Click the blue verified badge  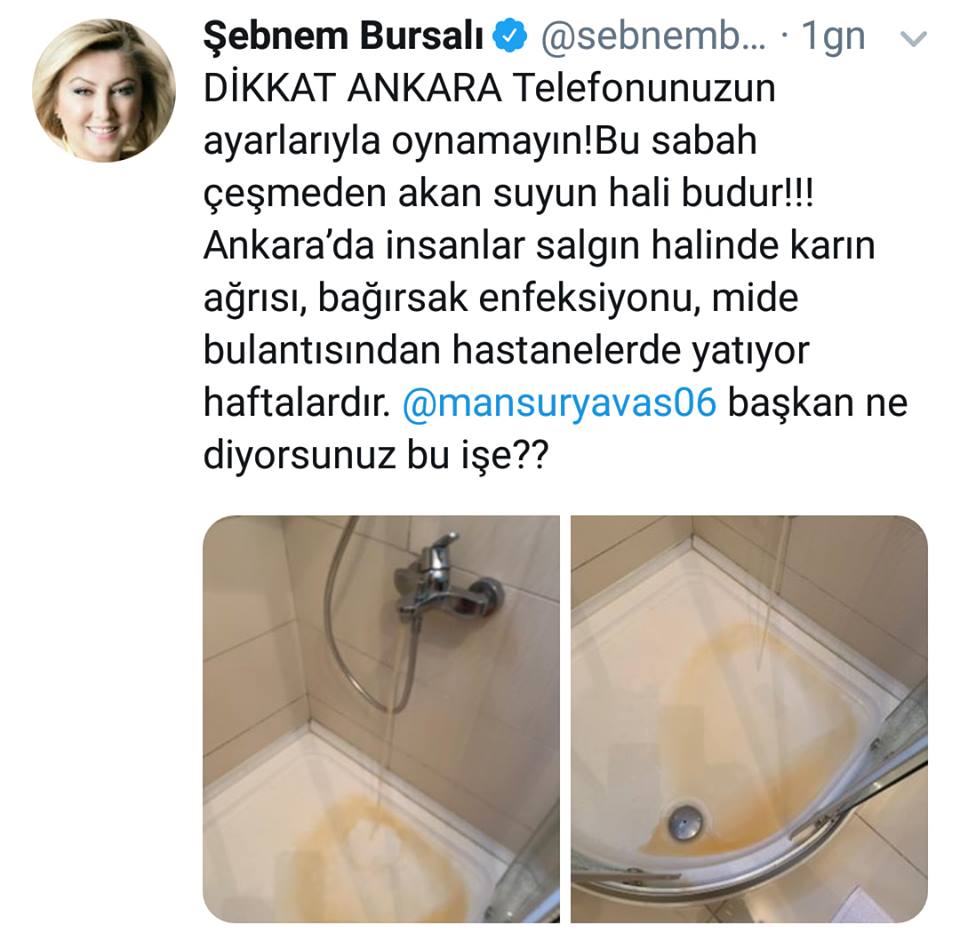(x=510, y=37)
